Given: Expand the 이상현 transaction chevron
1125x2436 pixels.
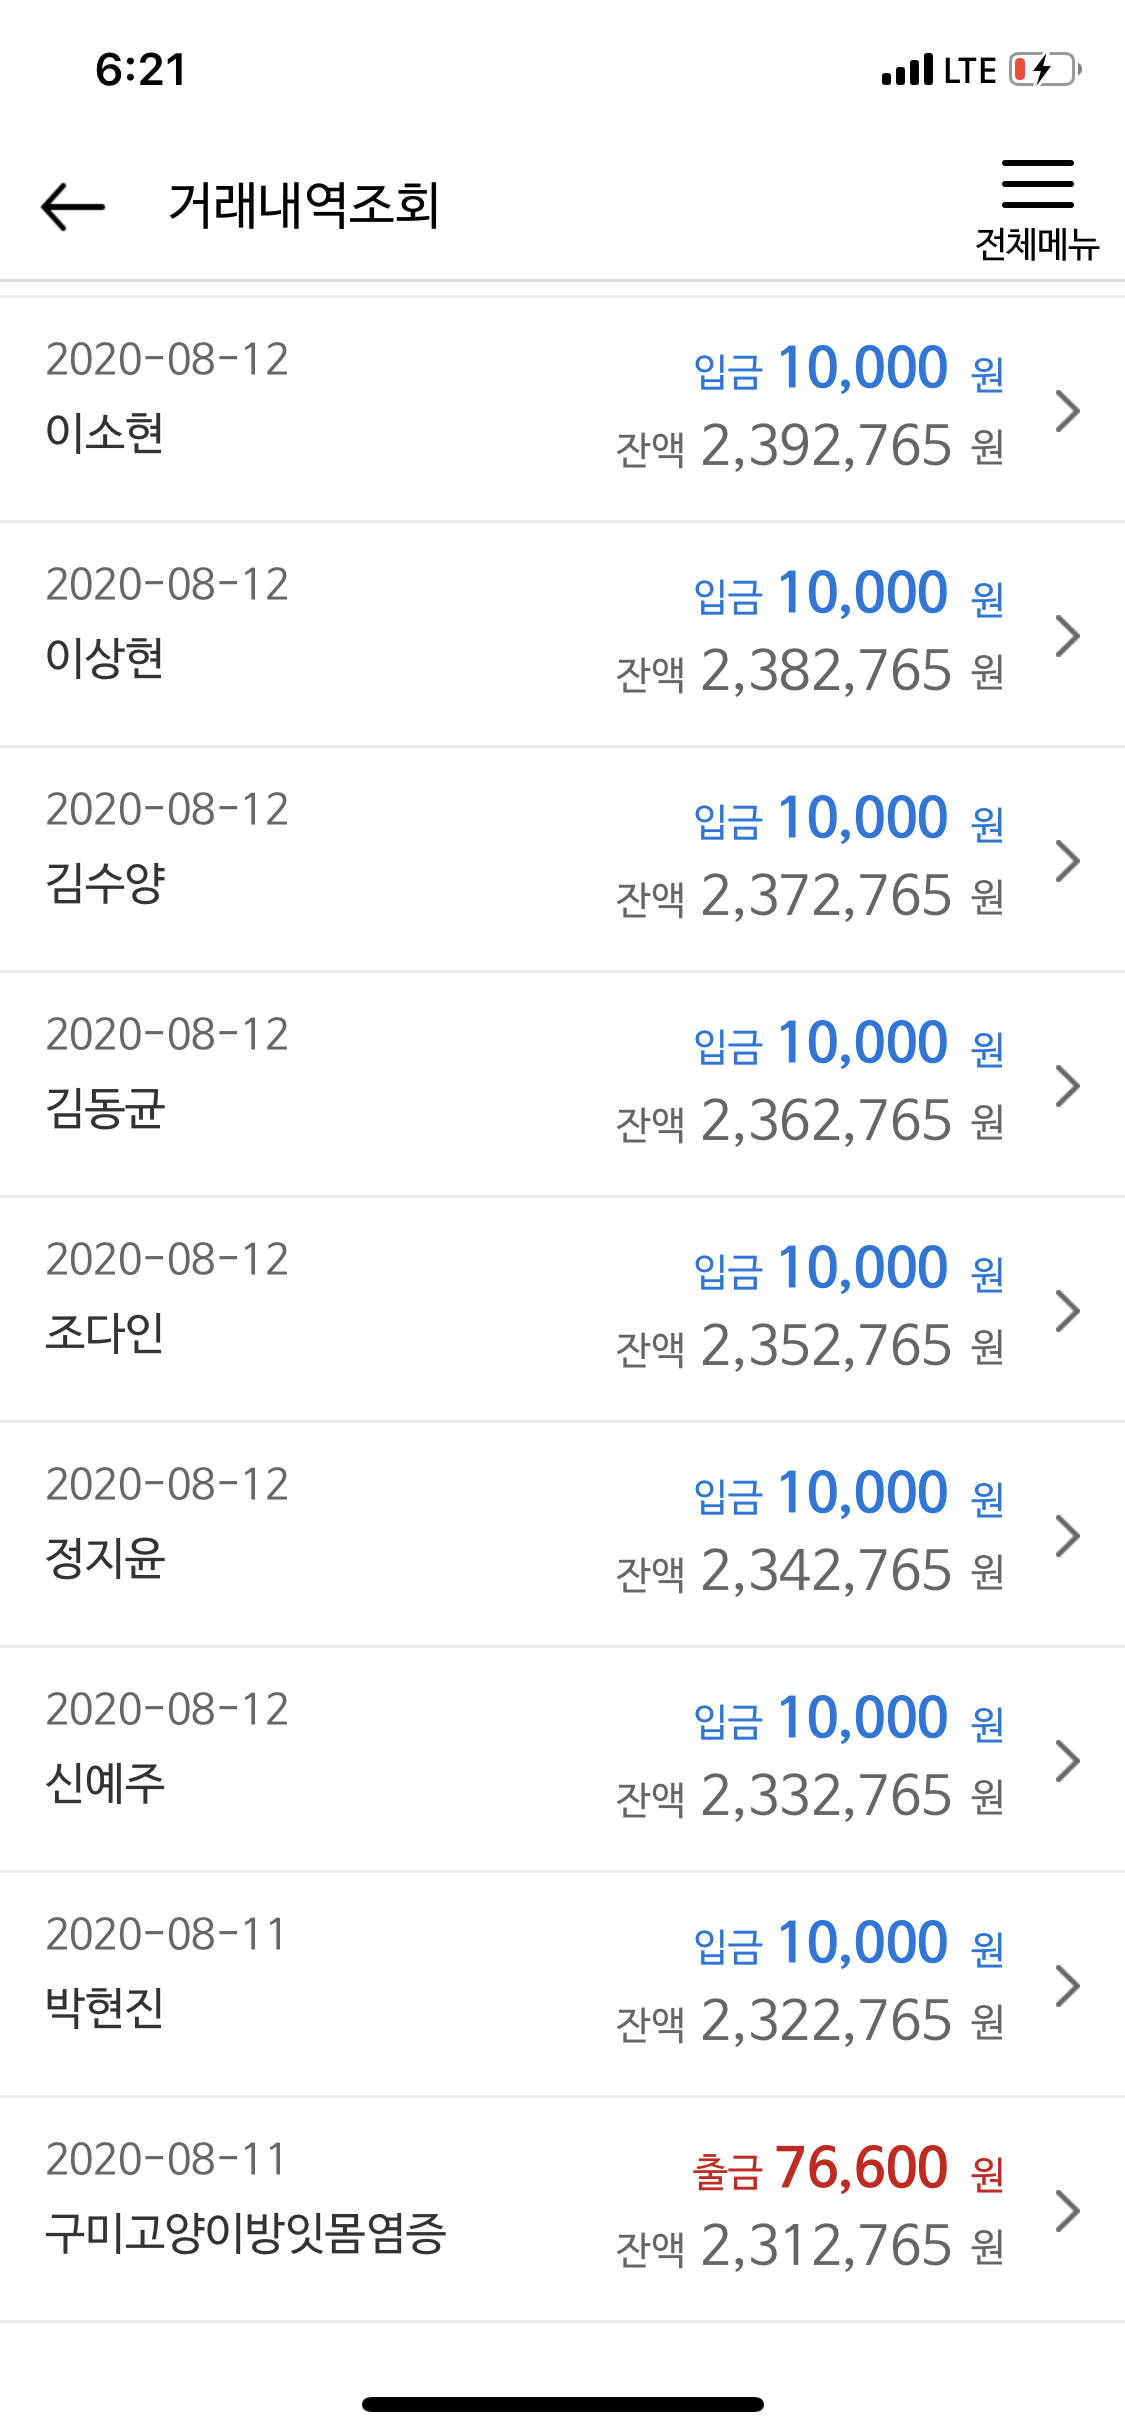Looking at the screenshot, I should [x=1068, y=636].
